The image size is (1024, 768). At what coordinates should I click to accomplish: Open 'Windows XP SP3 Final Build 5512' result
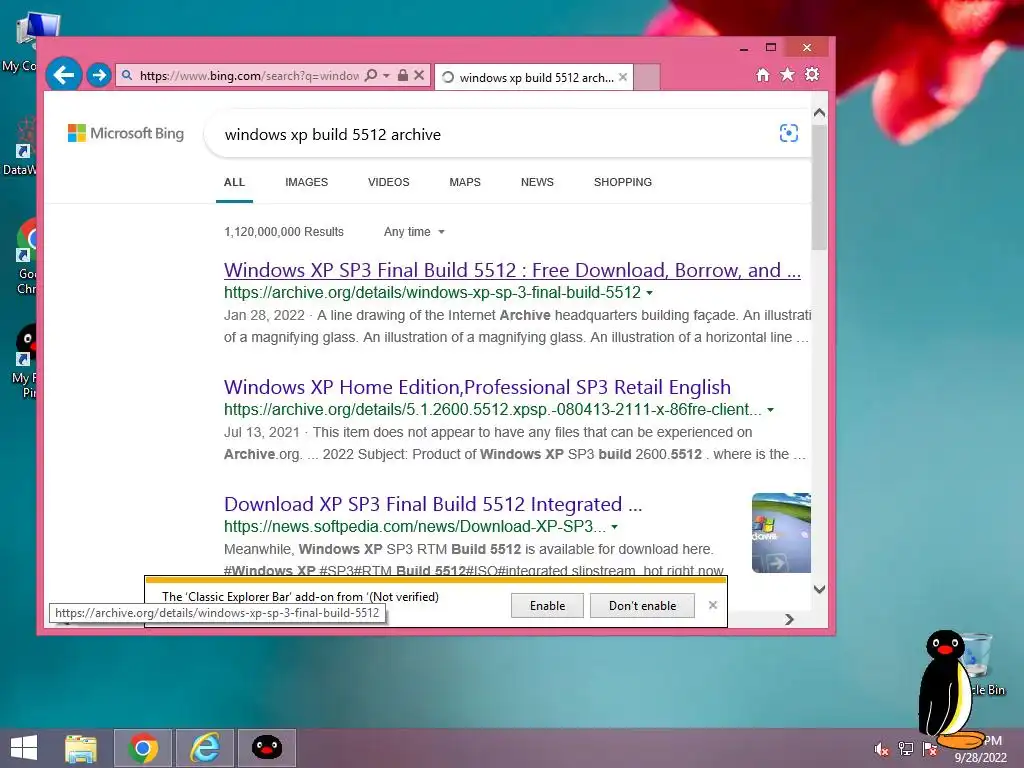[512, 270]
